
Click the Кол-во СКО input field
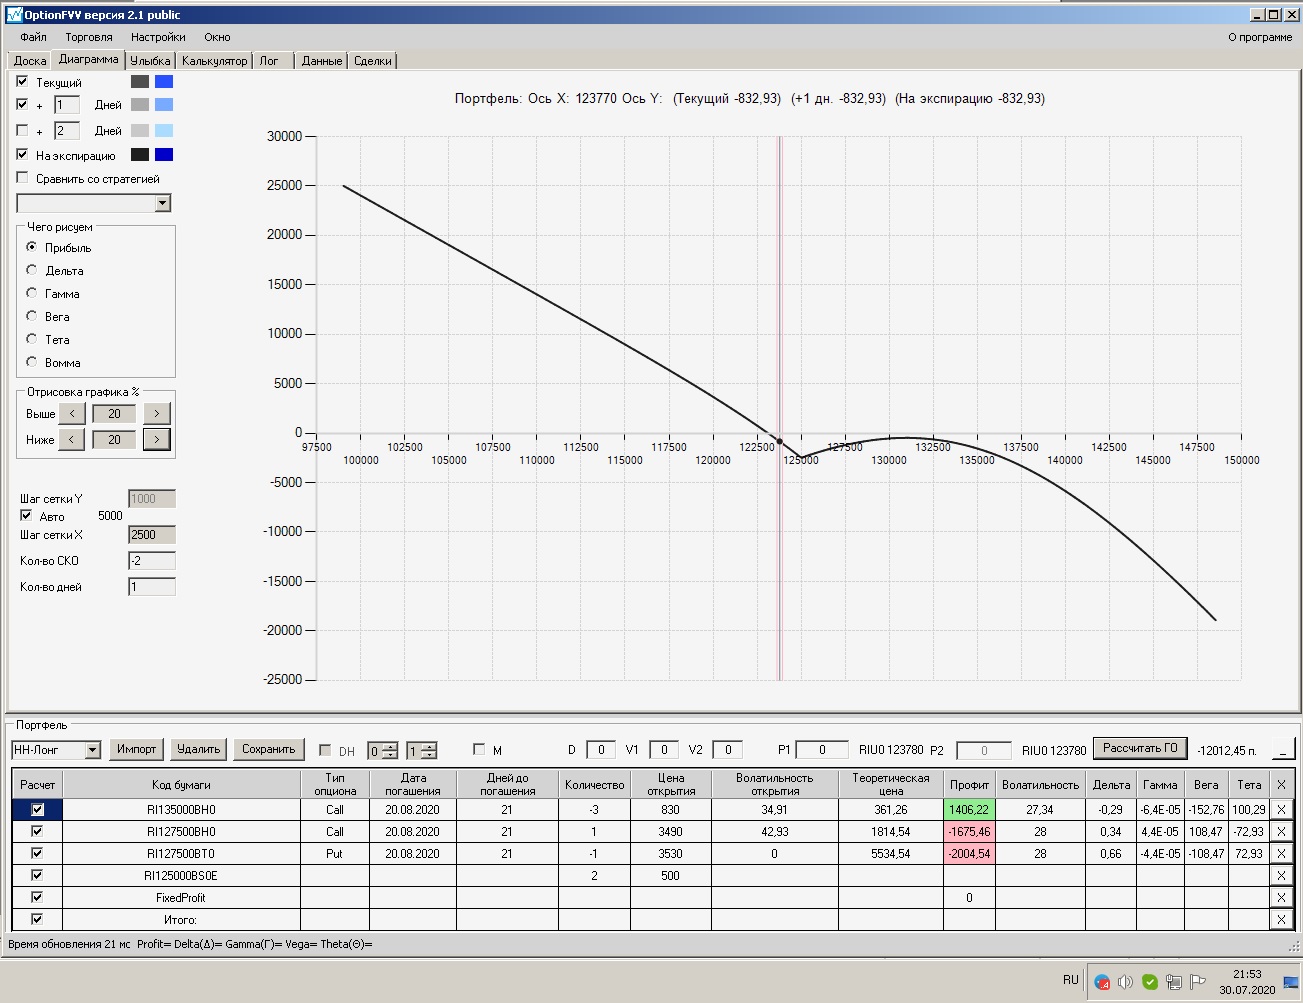[152, 561]
